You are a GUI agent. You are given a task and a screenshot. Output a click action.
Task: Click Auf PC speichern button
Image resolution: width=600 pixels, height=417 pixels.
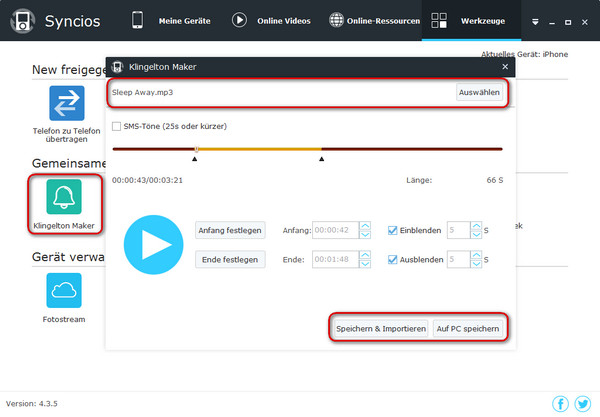468,329
